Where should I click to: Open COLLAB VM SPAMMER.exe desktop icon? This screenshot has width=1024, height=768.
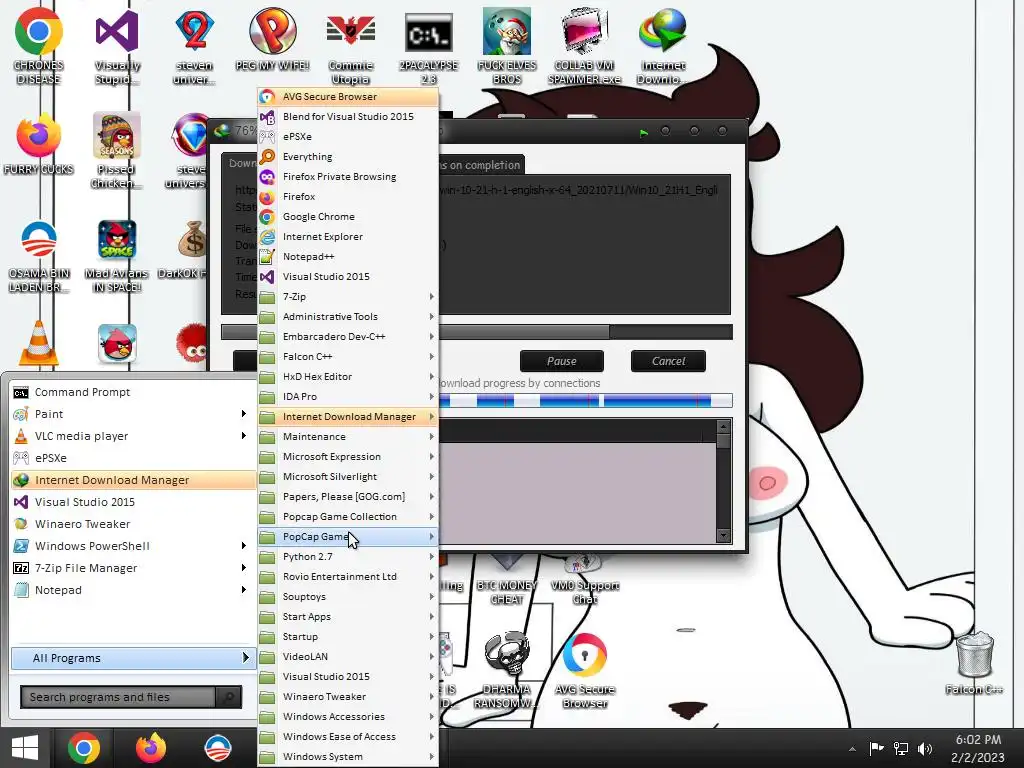(584, 47)
